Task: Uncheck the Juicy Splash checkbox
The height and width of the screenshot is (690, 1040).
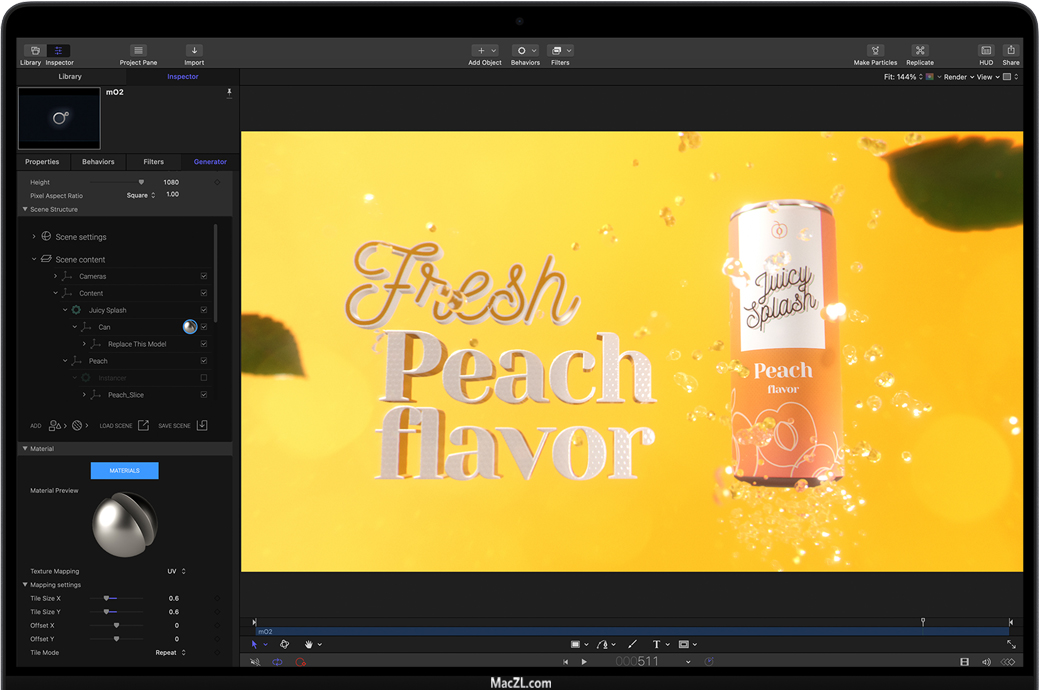Action: pyautogui.click(x=204, y=310)
